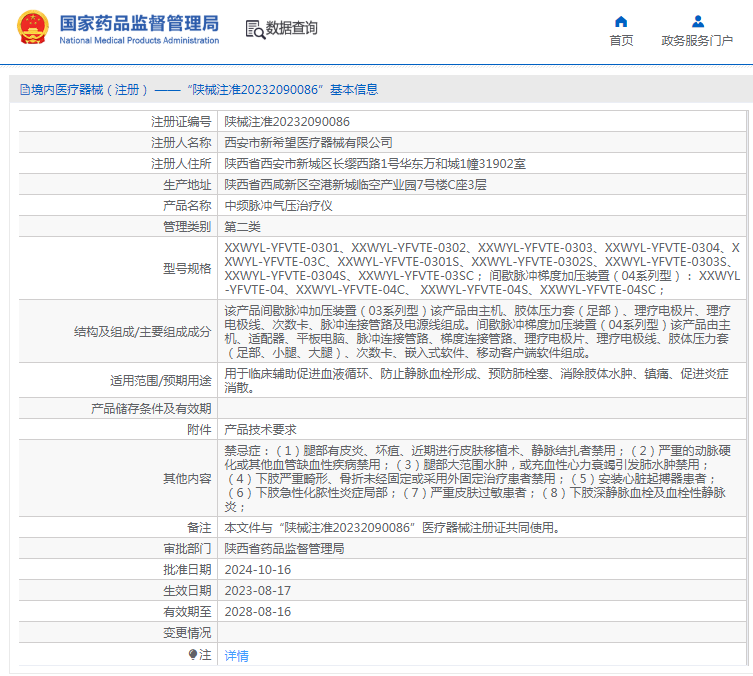This screenshot has height=676, width=753.
Task: Click the national emblem logo
Action: click(x=33, y=28)
